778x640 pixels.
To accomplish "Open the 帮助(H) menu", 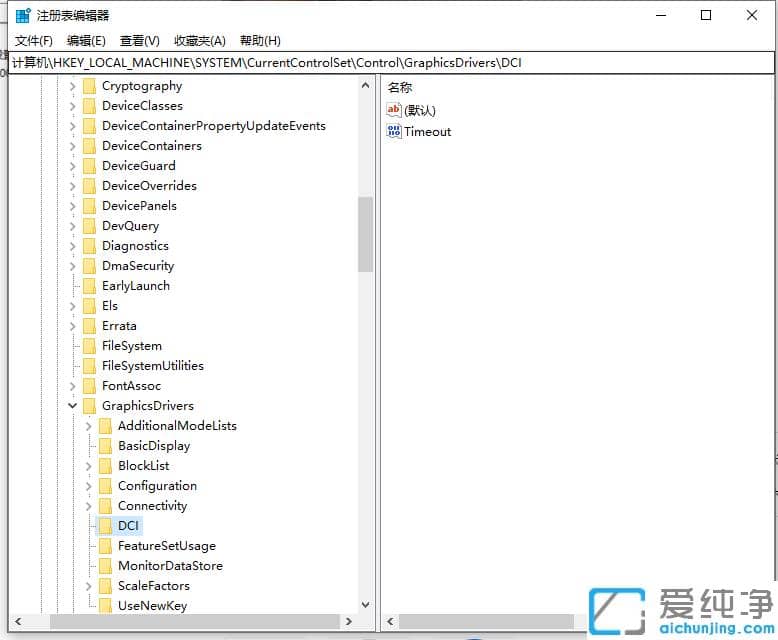I will coord(259,41).
